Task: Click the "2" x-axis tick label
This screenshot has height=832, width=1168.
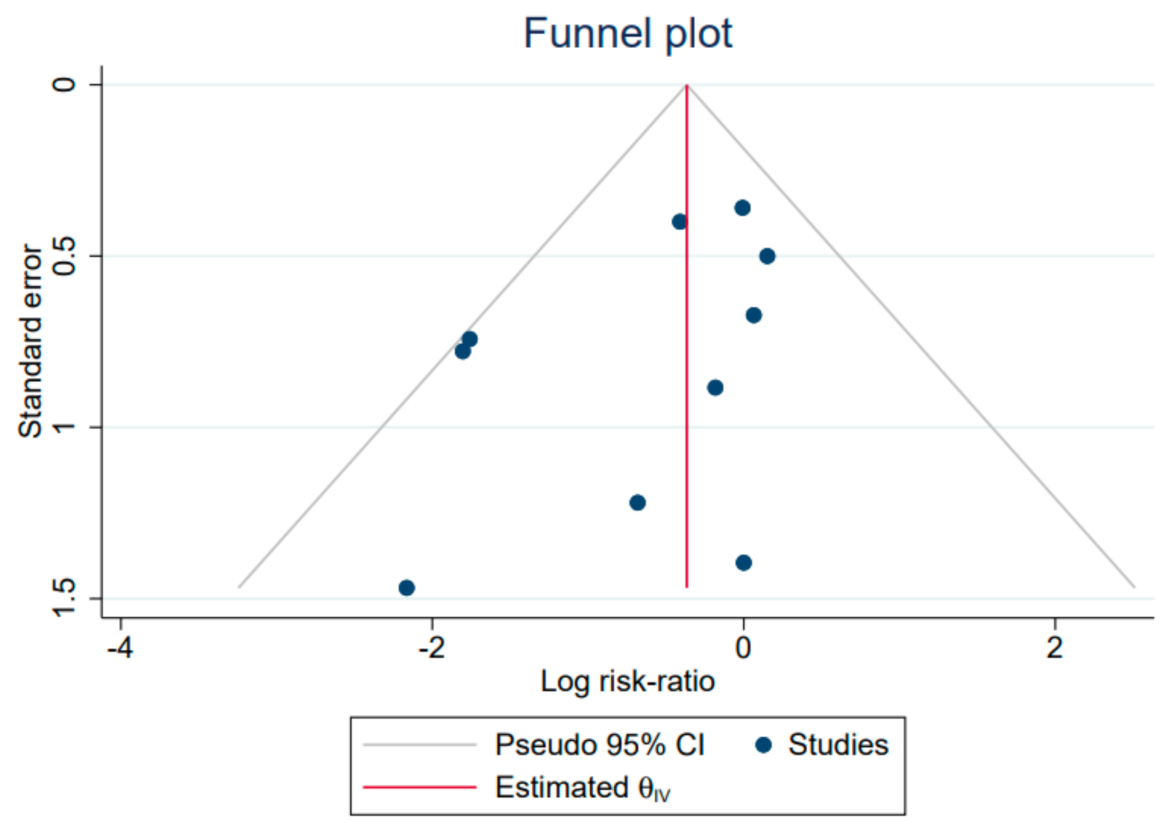Action: pos(1054,646)
